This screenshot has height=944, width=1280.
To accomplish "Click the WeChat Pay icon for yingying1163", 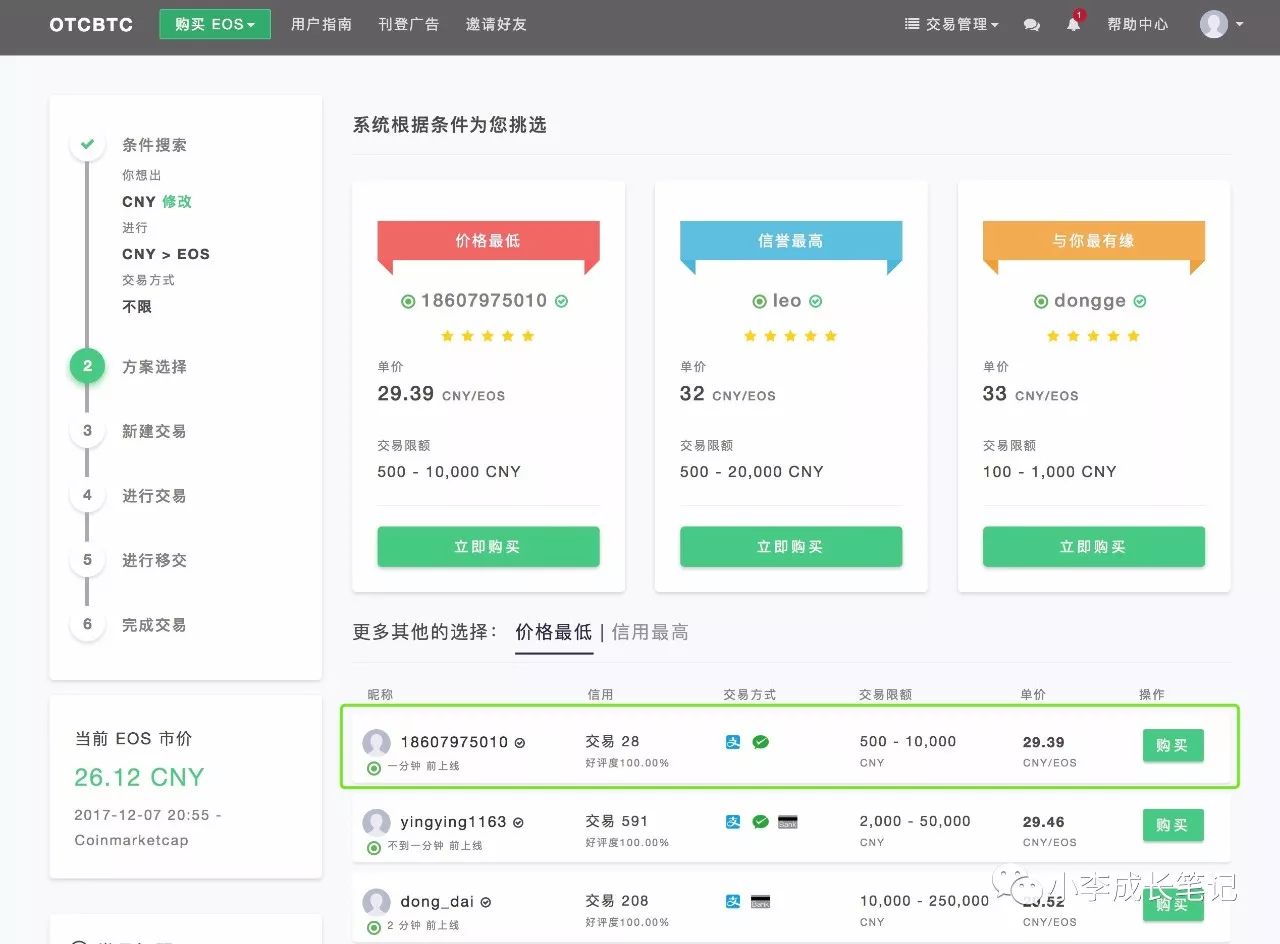I will [761, 821].
